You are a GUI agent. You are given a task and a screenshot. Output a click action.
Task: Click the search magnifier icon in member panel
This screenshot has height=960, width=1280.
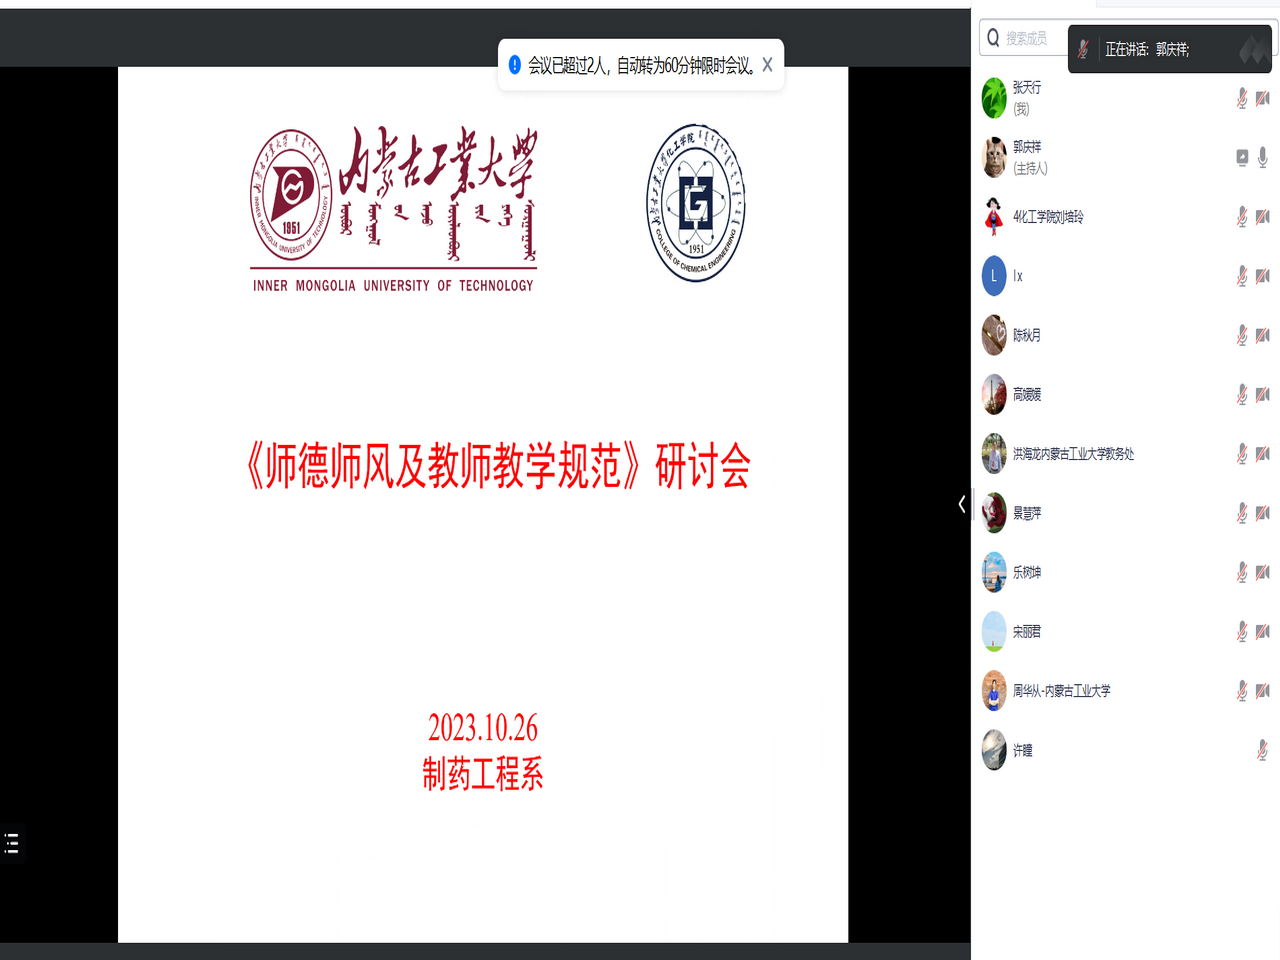tap(993, 38)
